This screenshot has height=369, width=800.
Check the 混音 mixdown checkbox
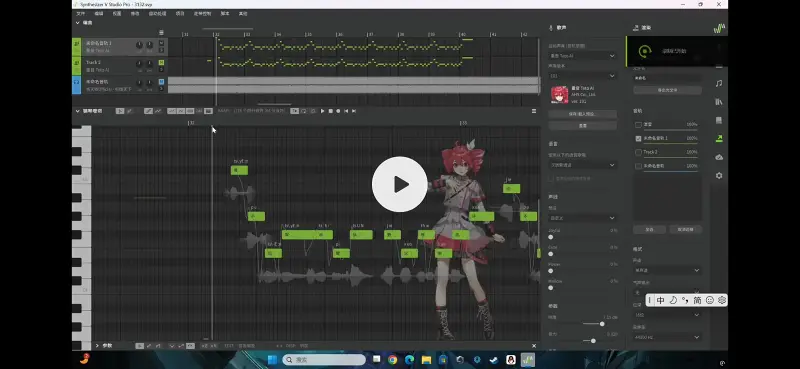tap(638, 125)
